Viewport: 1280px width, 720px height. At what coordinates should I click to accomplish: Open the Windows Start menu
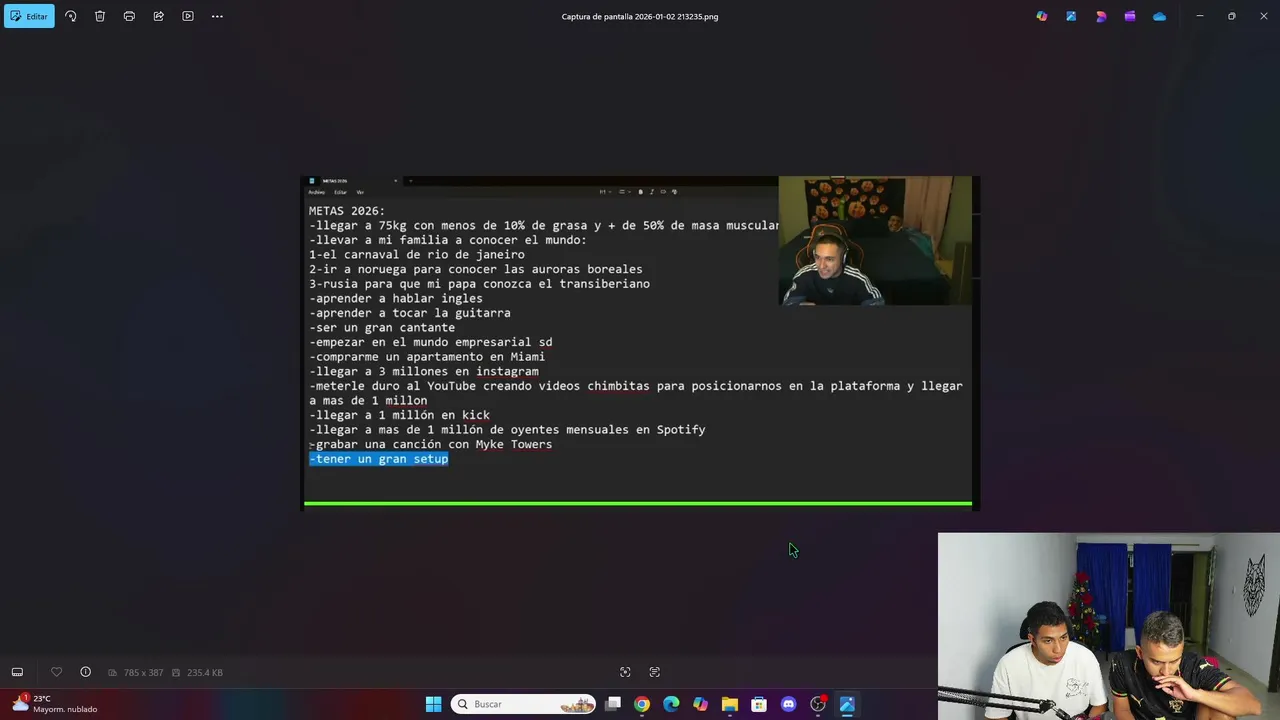(x=433, y=704)
